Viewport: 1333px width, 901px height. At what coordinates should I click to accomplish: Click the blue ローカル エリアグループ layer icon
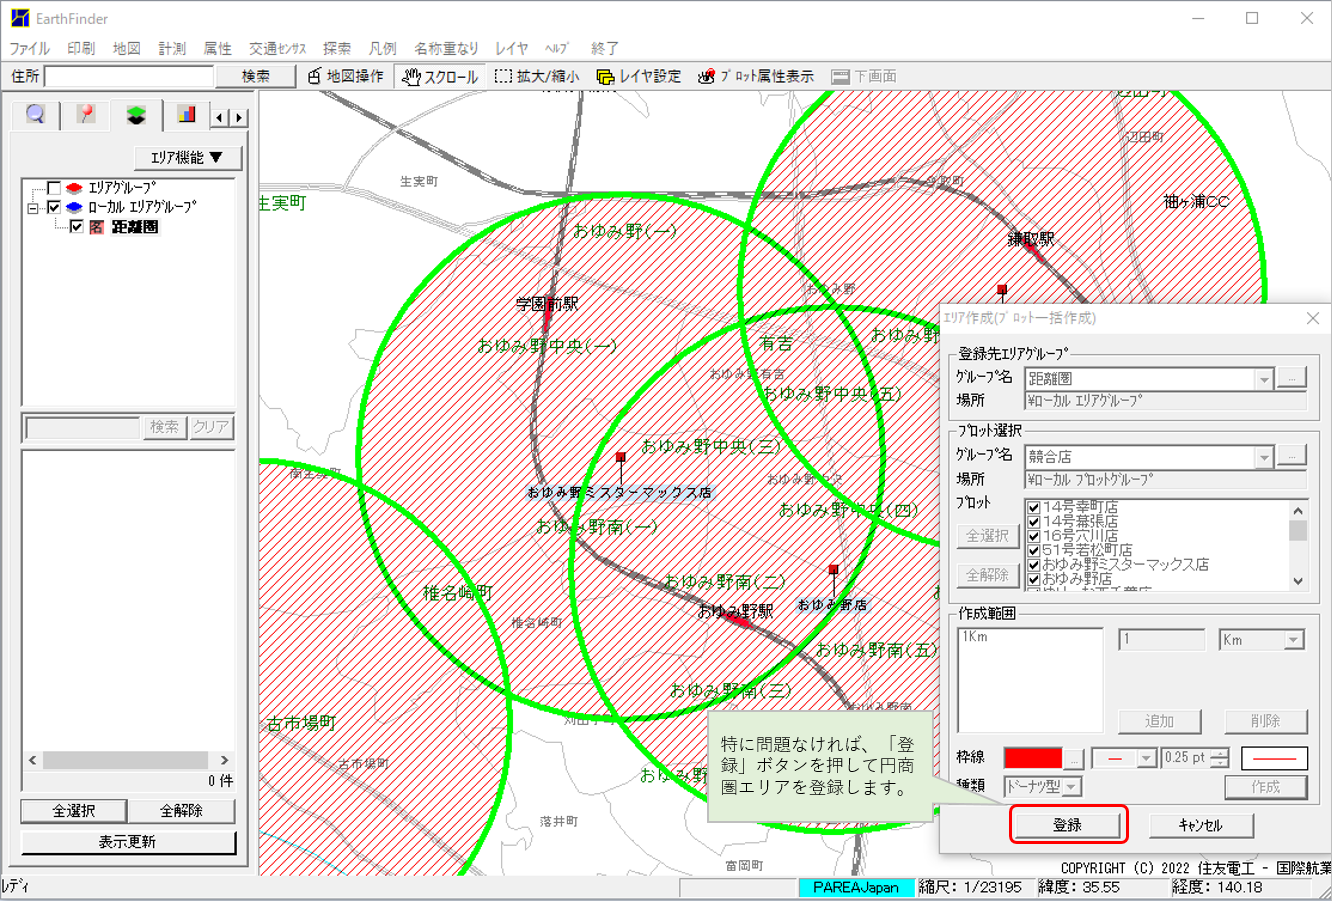(x=74, y=207)
